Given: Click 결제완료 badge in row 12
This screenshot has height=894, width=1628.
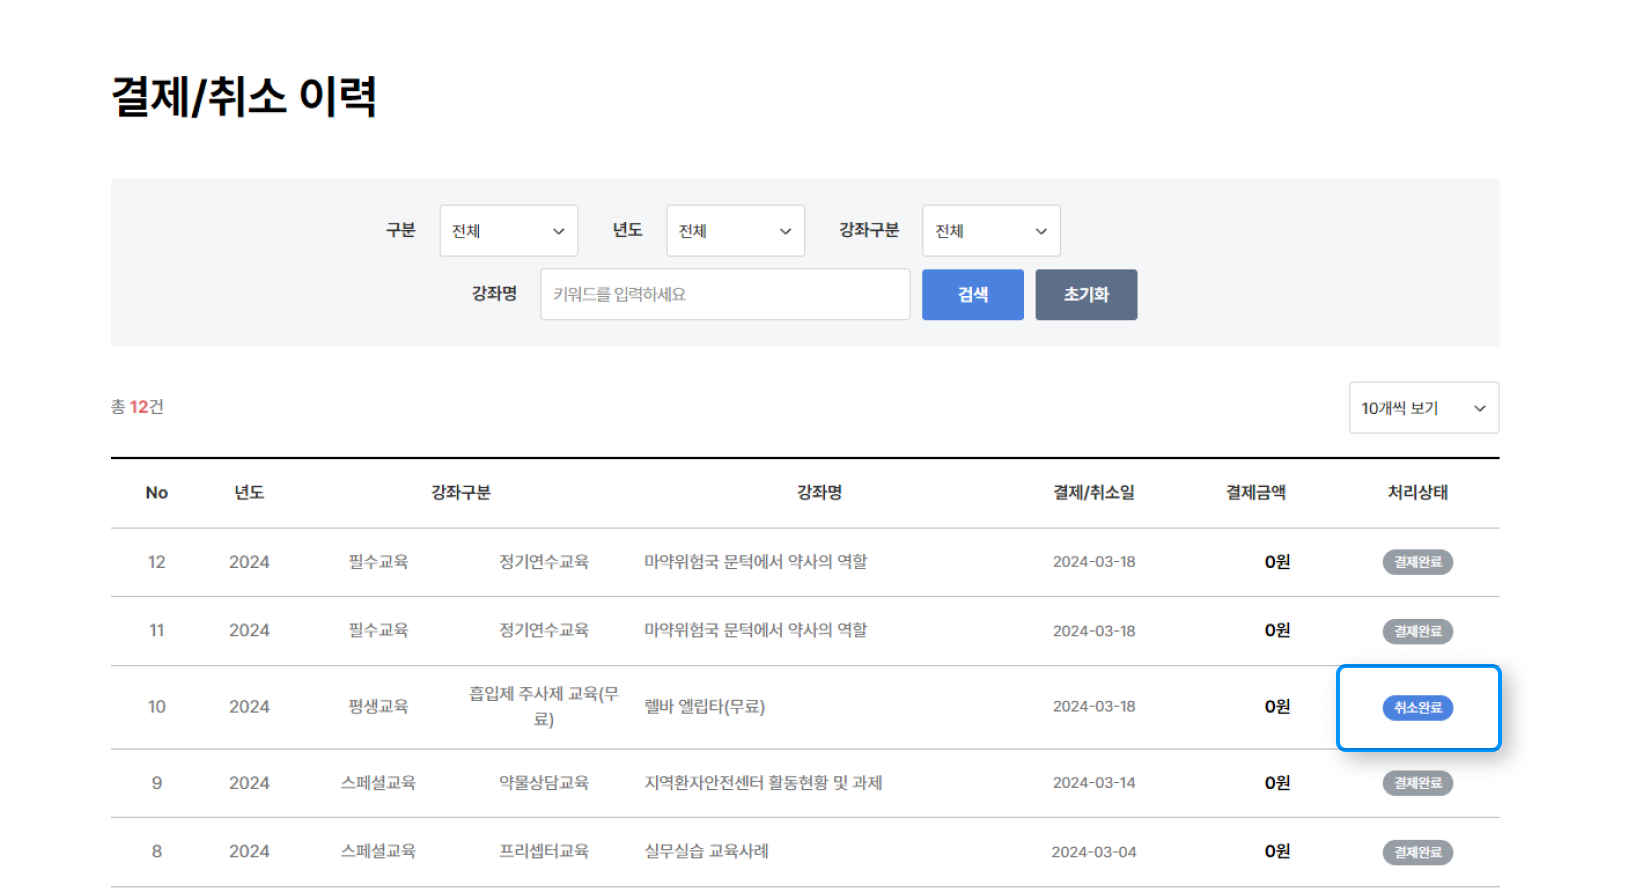Looking at the screenshot, I should [1418, 562].
